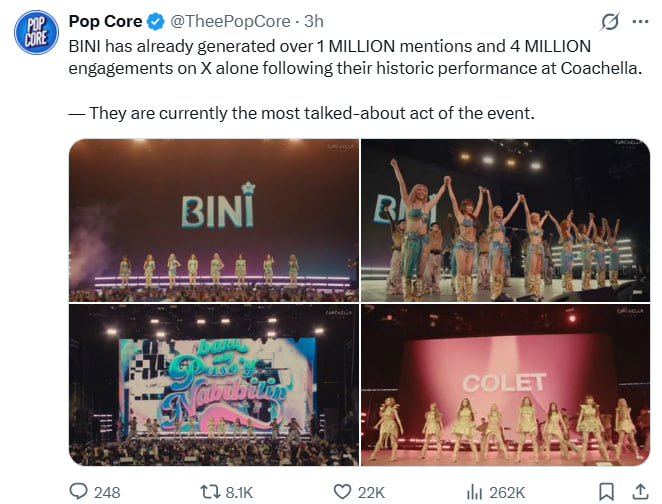
Task: Click the 3h timestamp link
Action: point(313,21)
